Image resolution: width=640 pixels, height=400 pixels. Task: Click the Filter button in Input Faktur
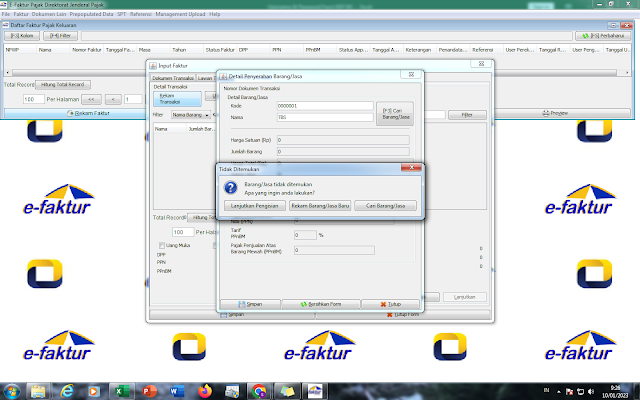coord(467,115)
